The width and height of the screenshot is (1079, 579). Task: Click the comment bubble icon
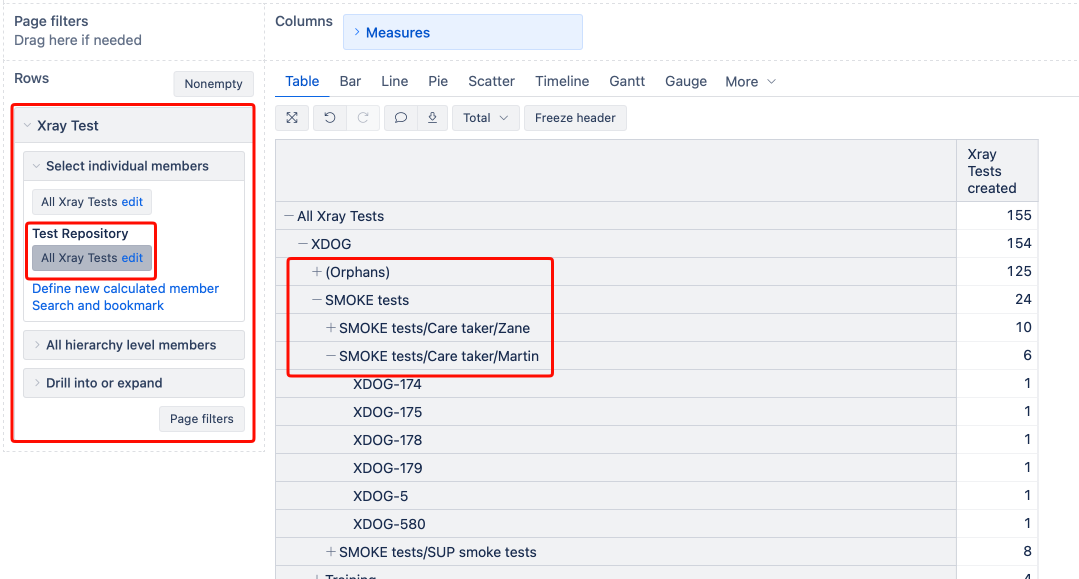pos(400,118)
